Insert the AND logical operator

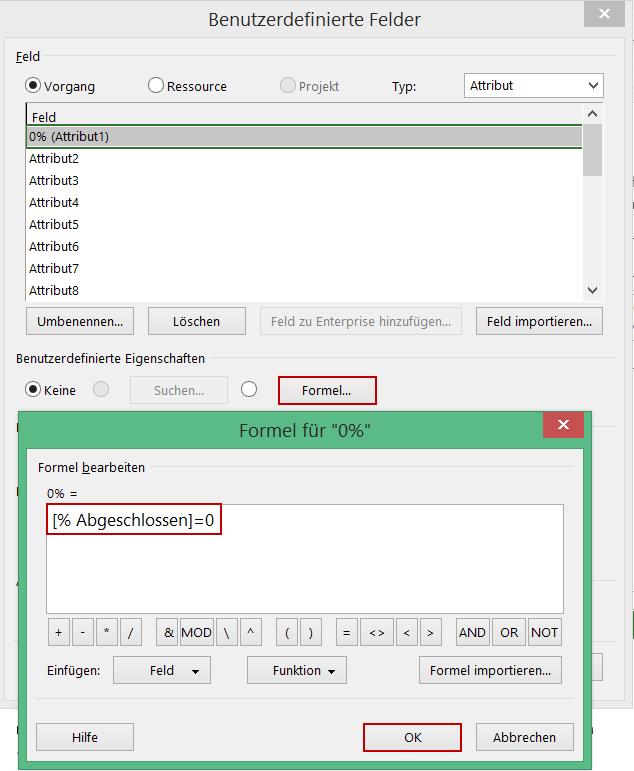(x=472, y=632)
